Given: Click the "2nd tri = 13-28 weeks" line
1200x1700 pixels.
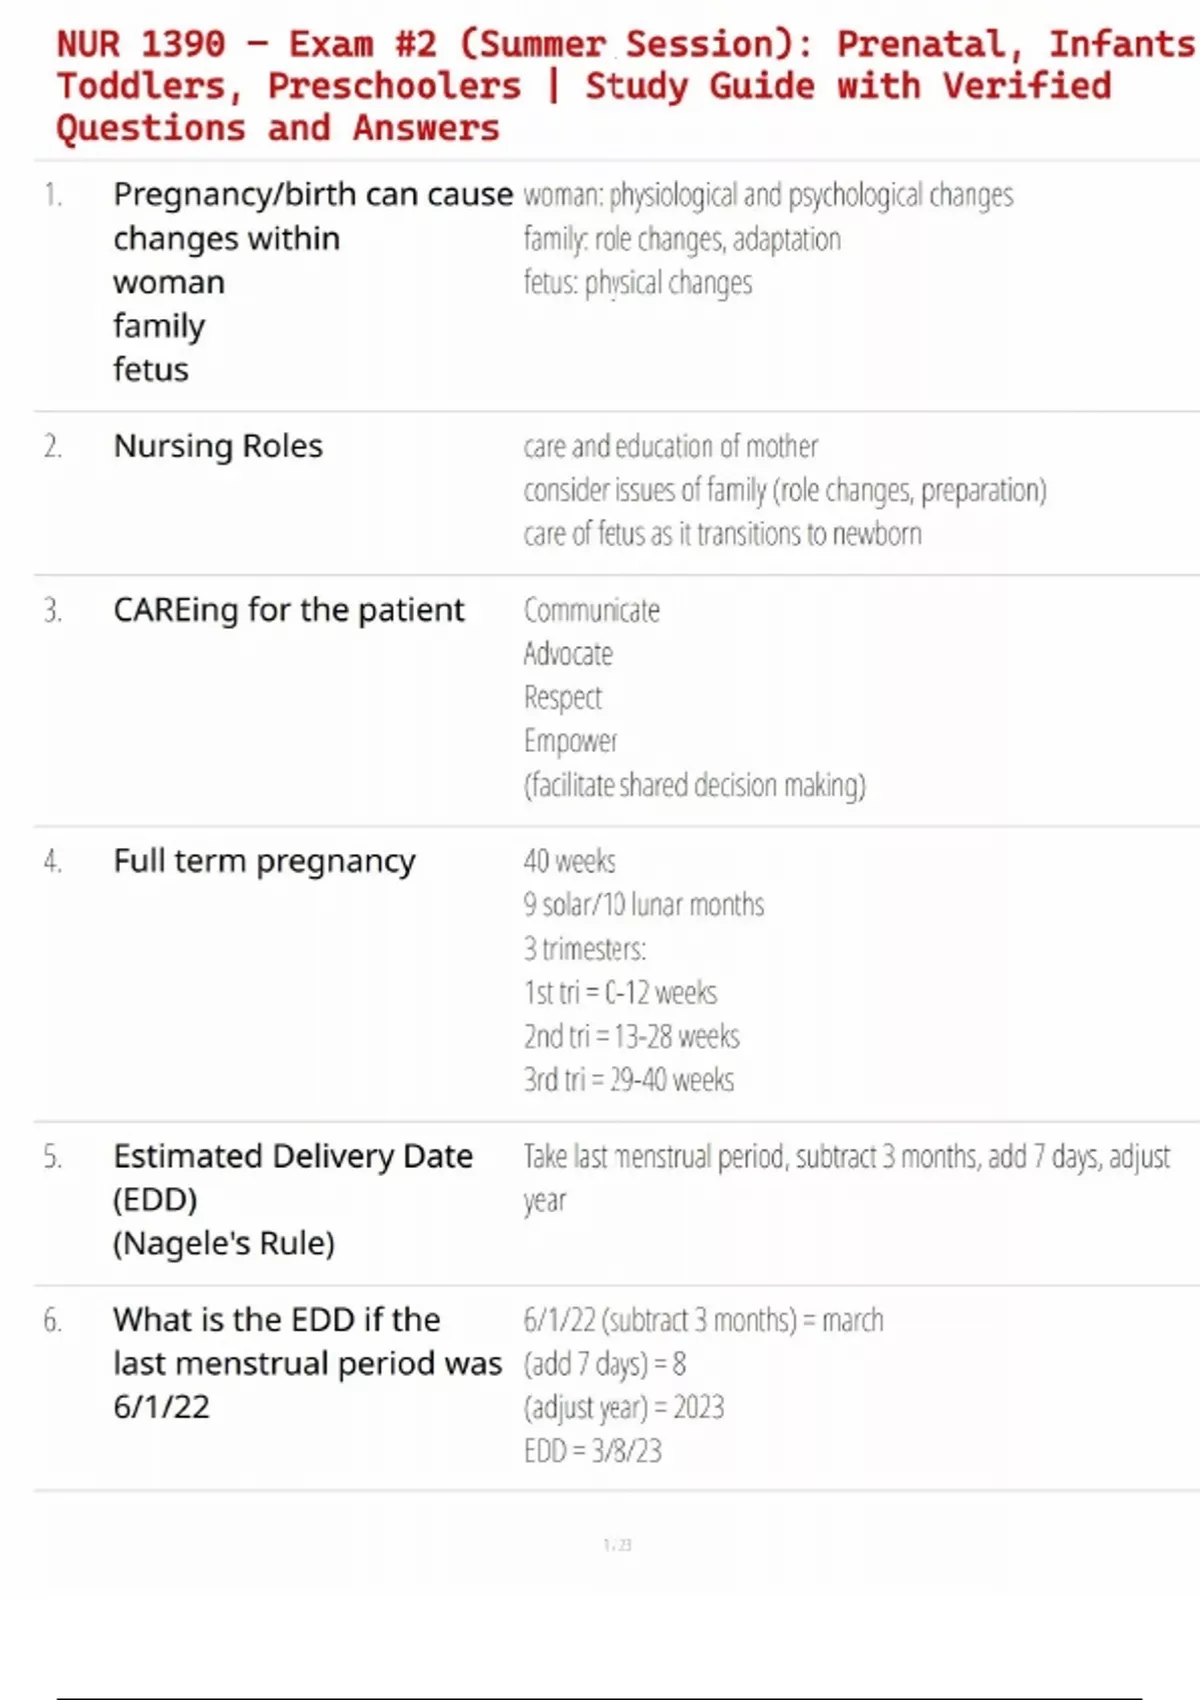Looking at the screenshot, I should coord(631,1036).
